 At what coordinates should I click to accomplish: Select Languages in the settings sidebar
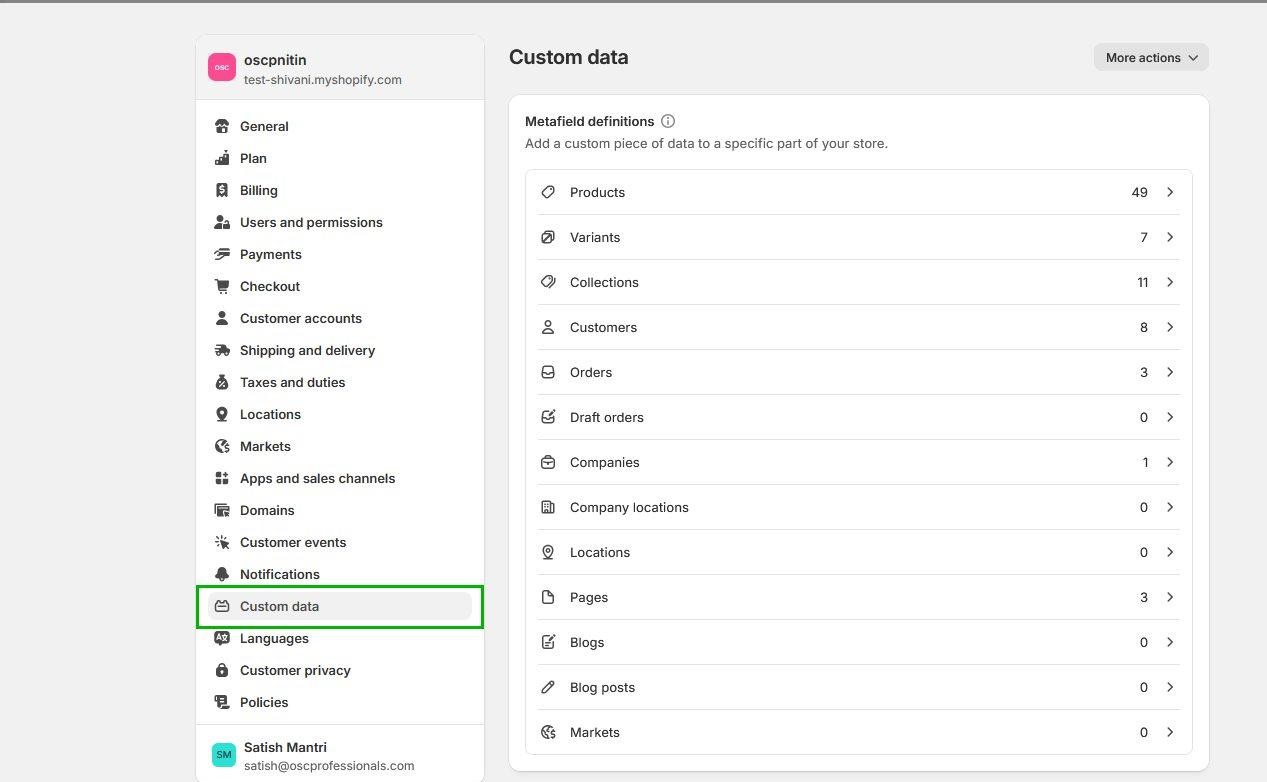[x=274, y=639]
